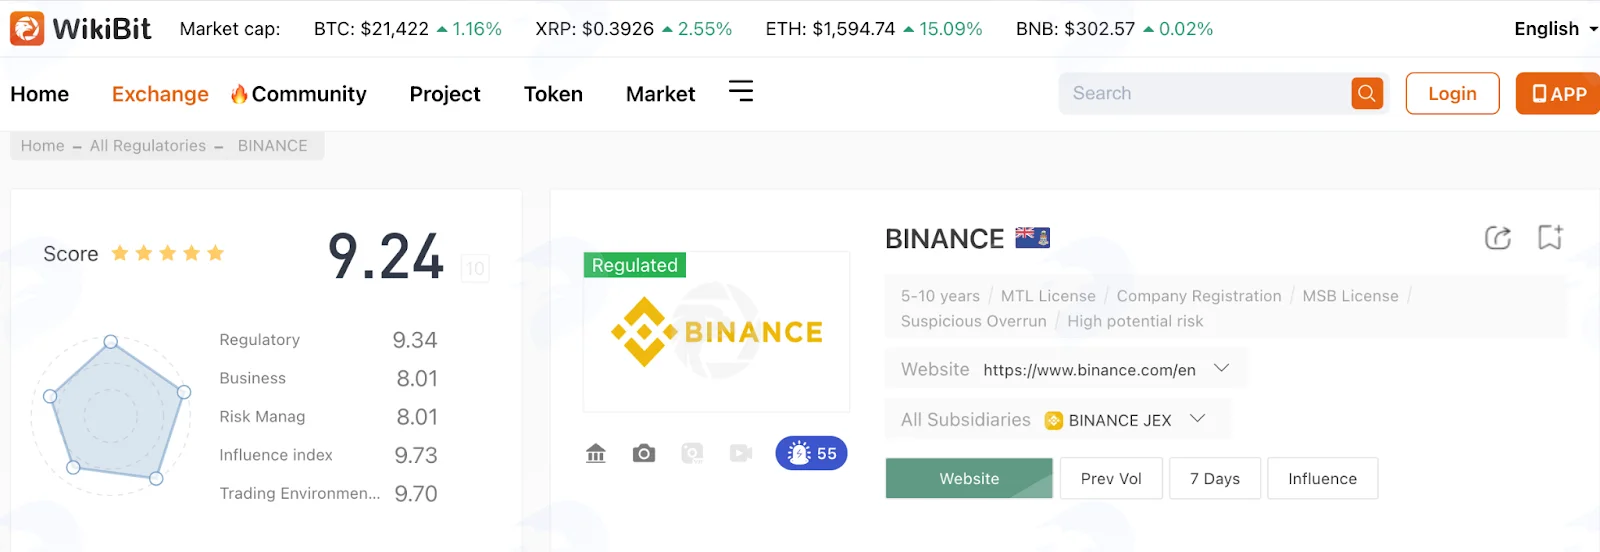Switch to the Influence tab

tap(1322, 478)
